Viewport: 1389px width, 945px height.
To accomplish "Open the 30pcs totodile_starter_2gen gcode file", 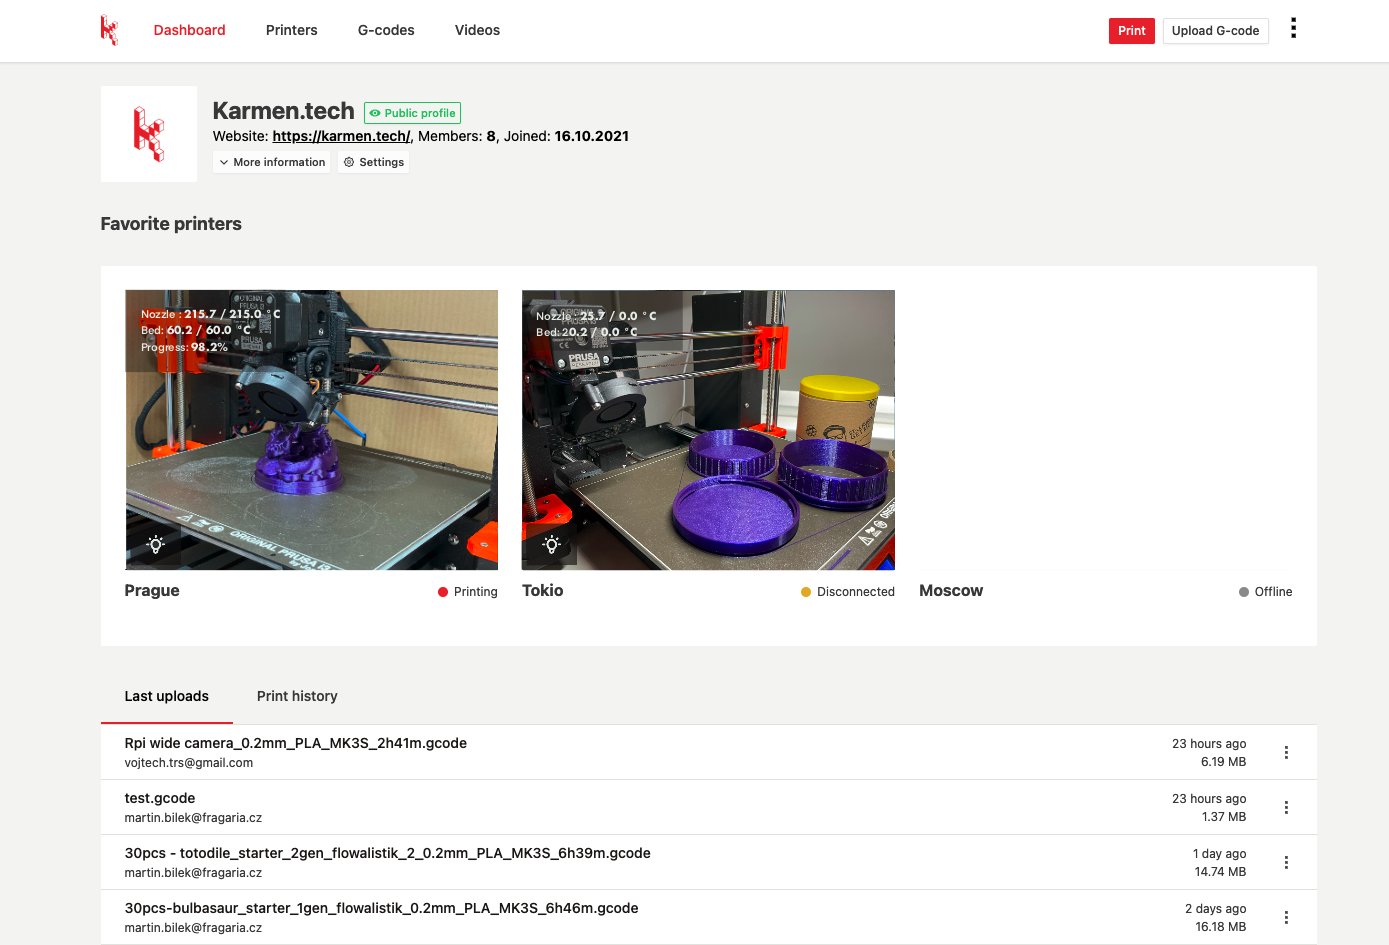I will click(x=388, y=853).
